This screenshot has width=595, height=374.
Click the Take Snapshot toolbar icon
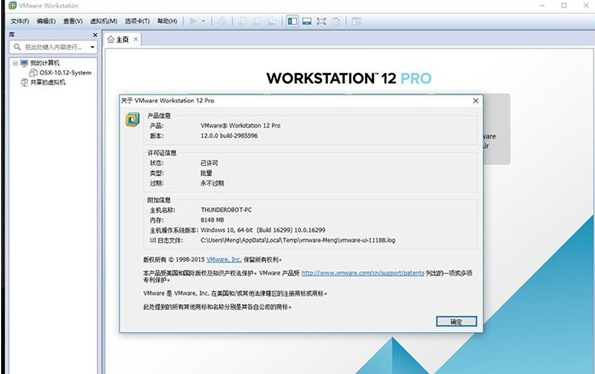tap(243, 21)
